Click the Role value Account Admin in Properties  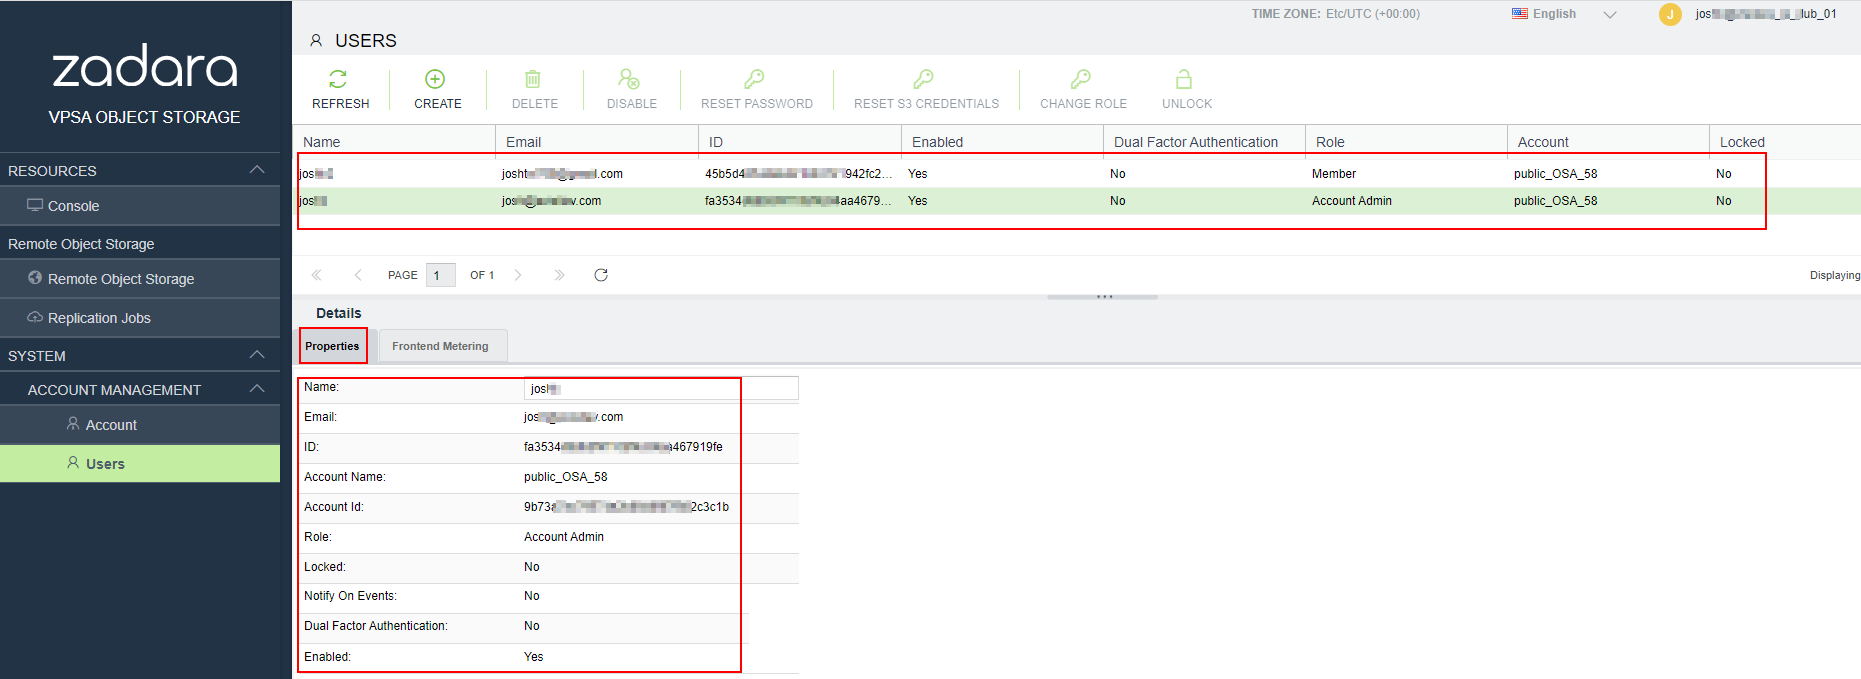[x=564, y=537]
